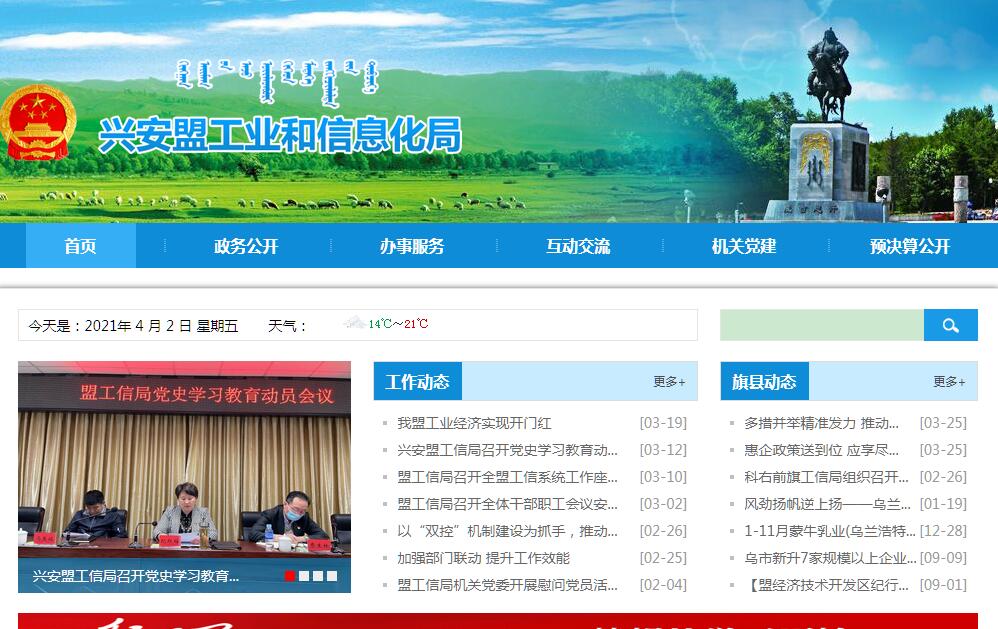
Task: Select the fourth slideshow indicator dot
Action: click(x=332, y=576)
